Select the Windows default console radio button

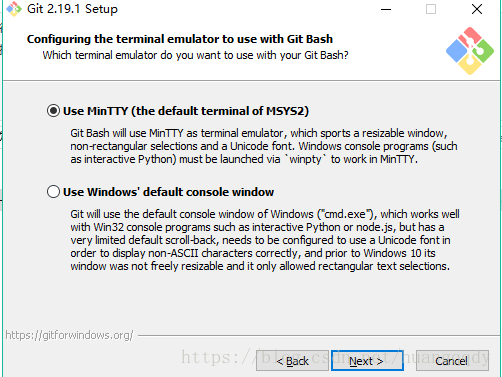click(x=53, y=192)
